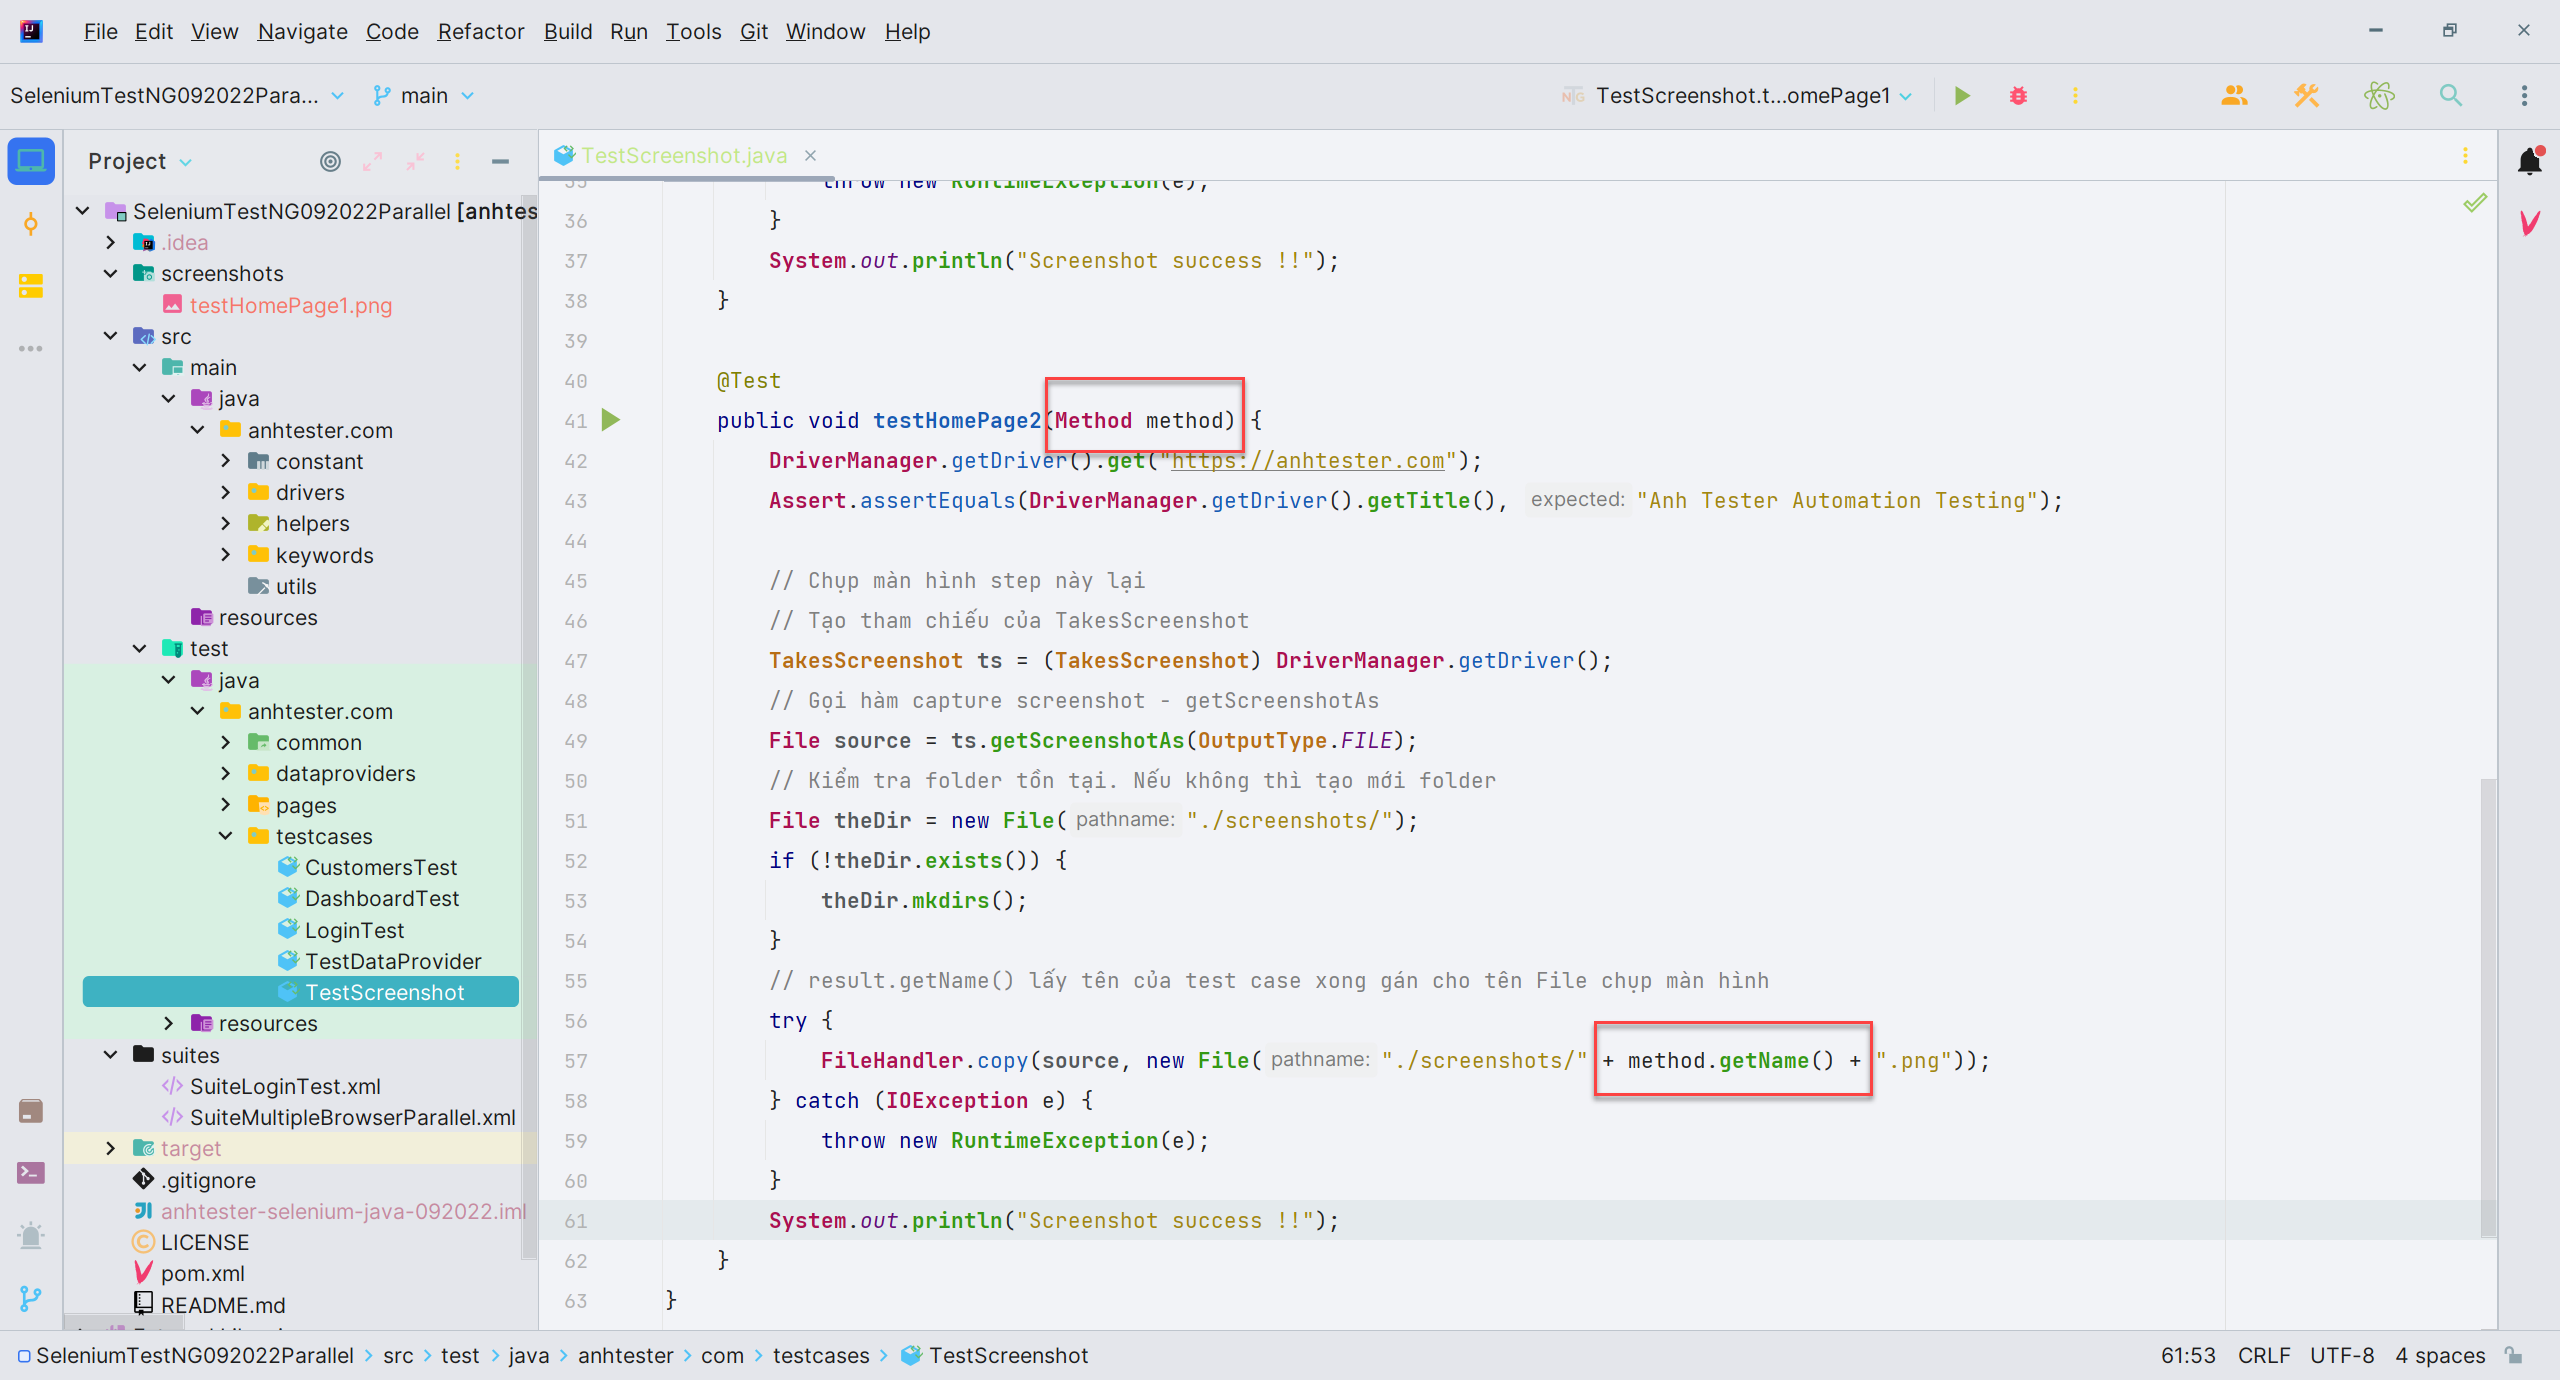This screenshot has height=1380, width=2560.
Task: Click Select Opened File target icon
Action: [330, 161]
